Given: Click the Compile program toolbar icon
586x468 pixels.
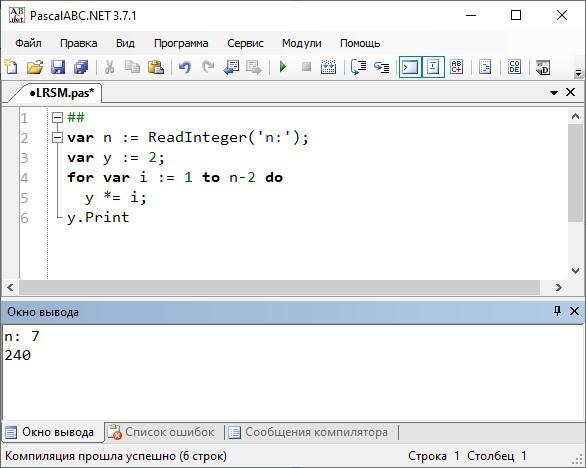Looking at the screenshot, I should [329, 67].
